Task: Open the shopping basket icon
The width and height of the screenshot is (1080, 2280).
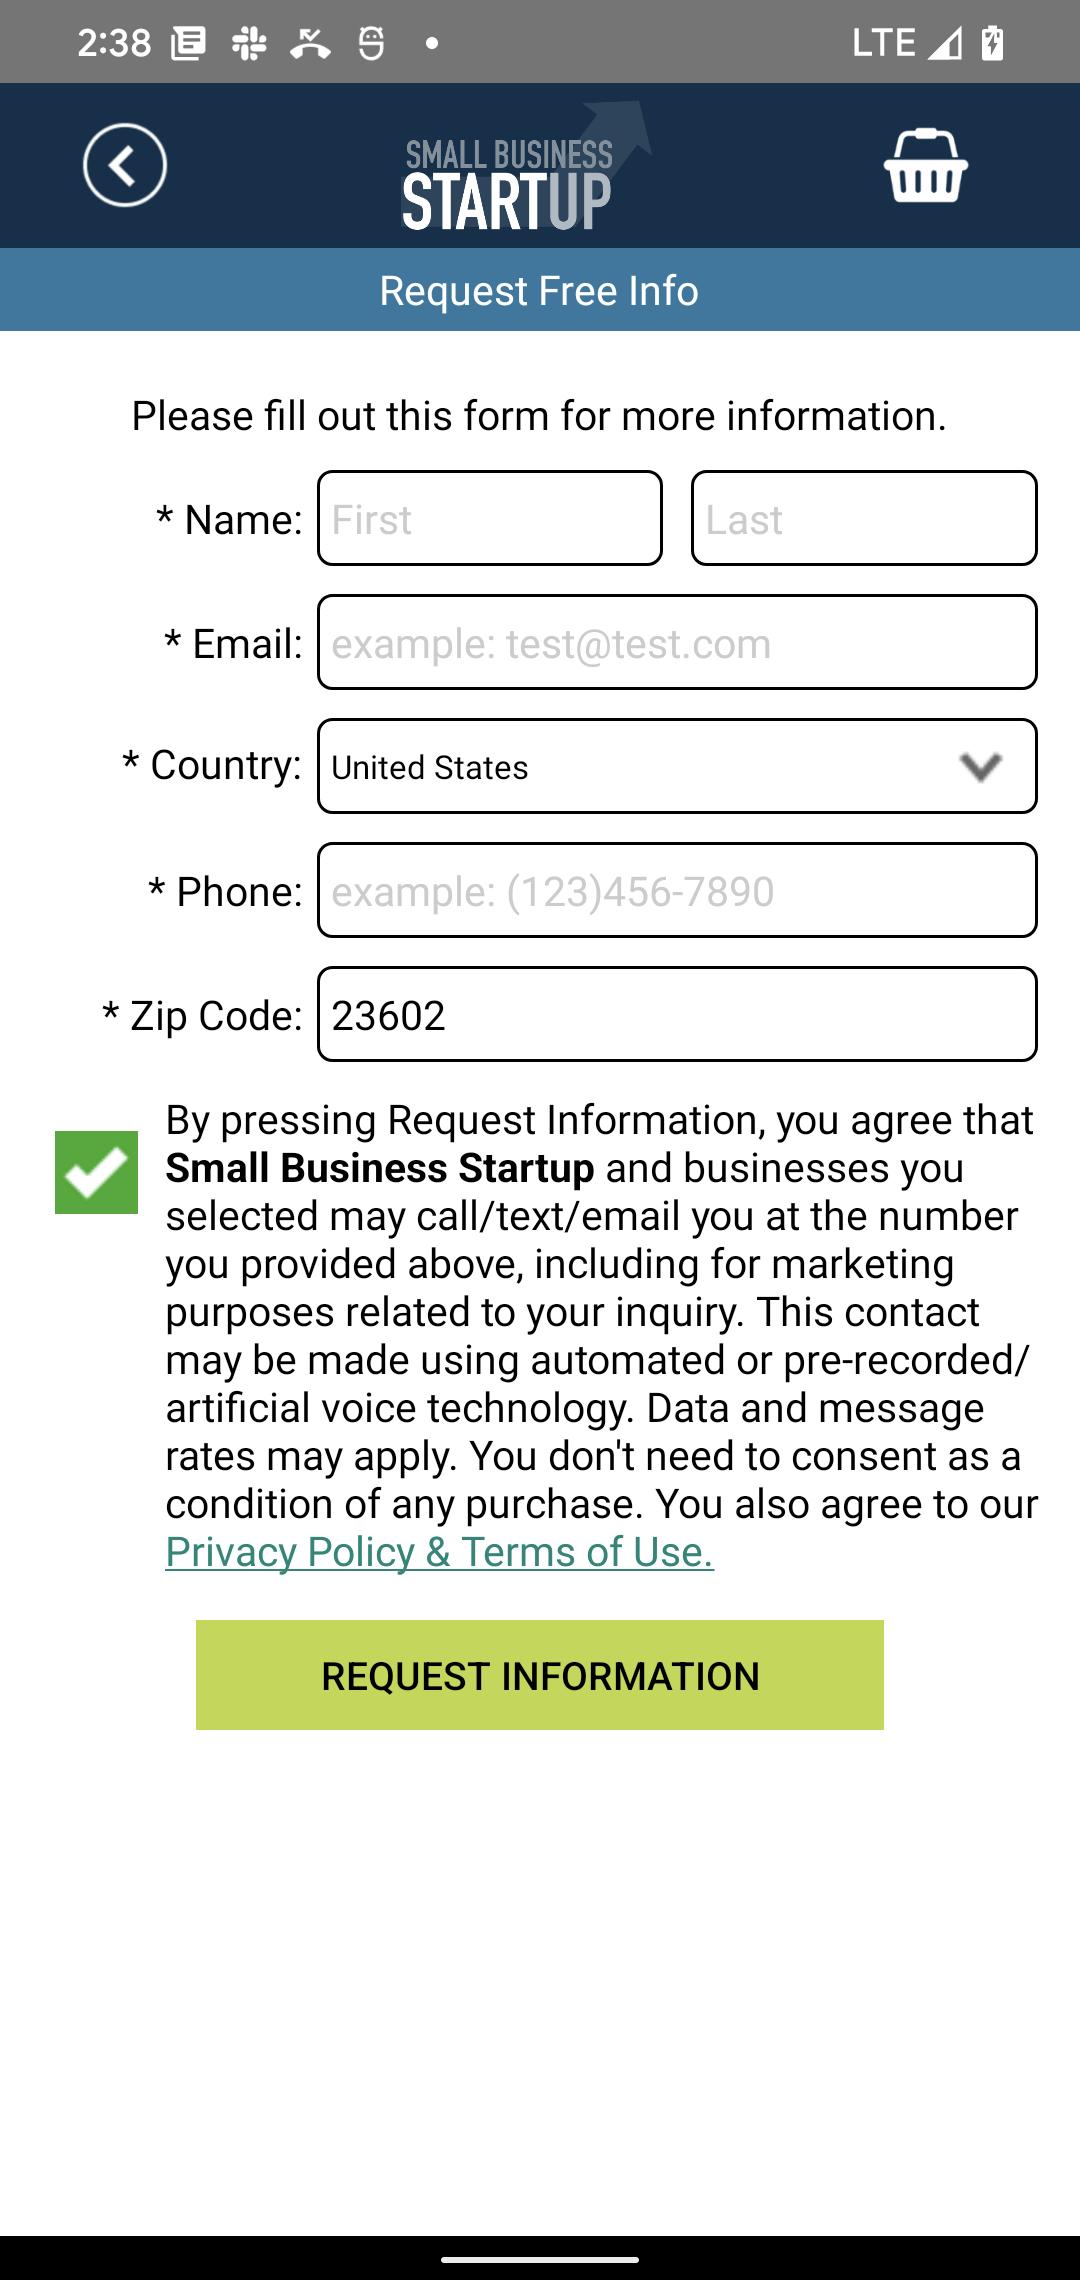Action: (x=926, y=165)
